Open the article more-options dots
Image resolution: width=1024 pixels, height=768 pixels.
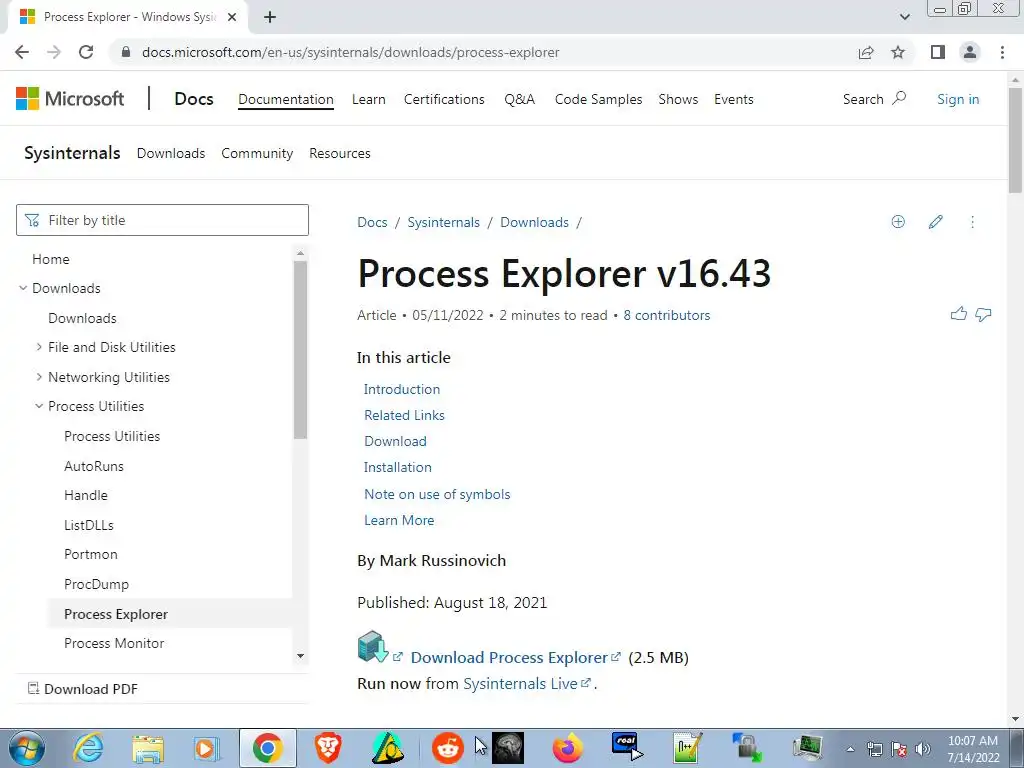(972, 222)
